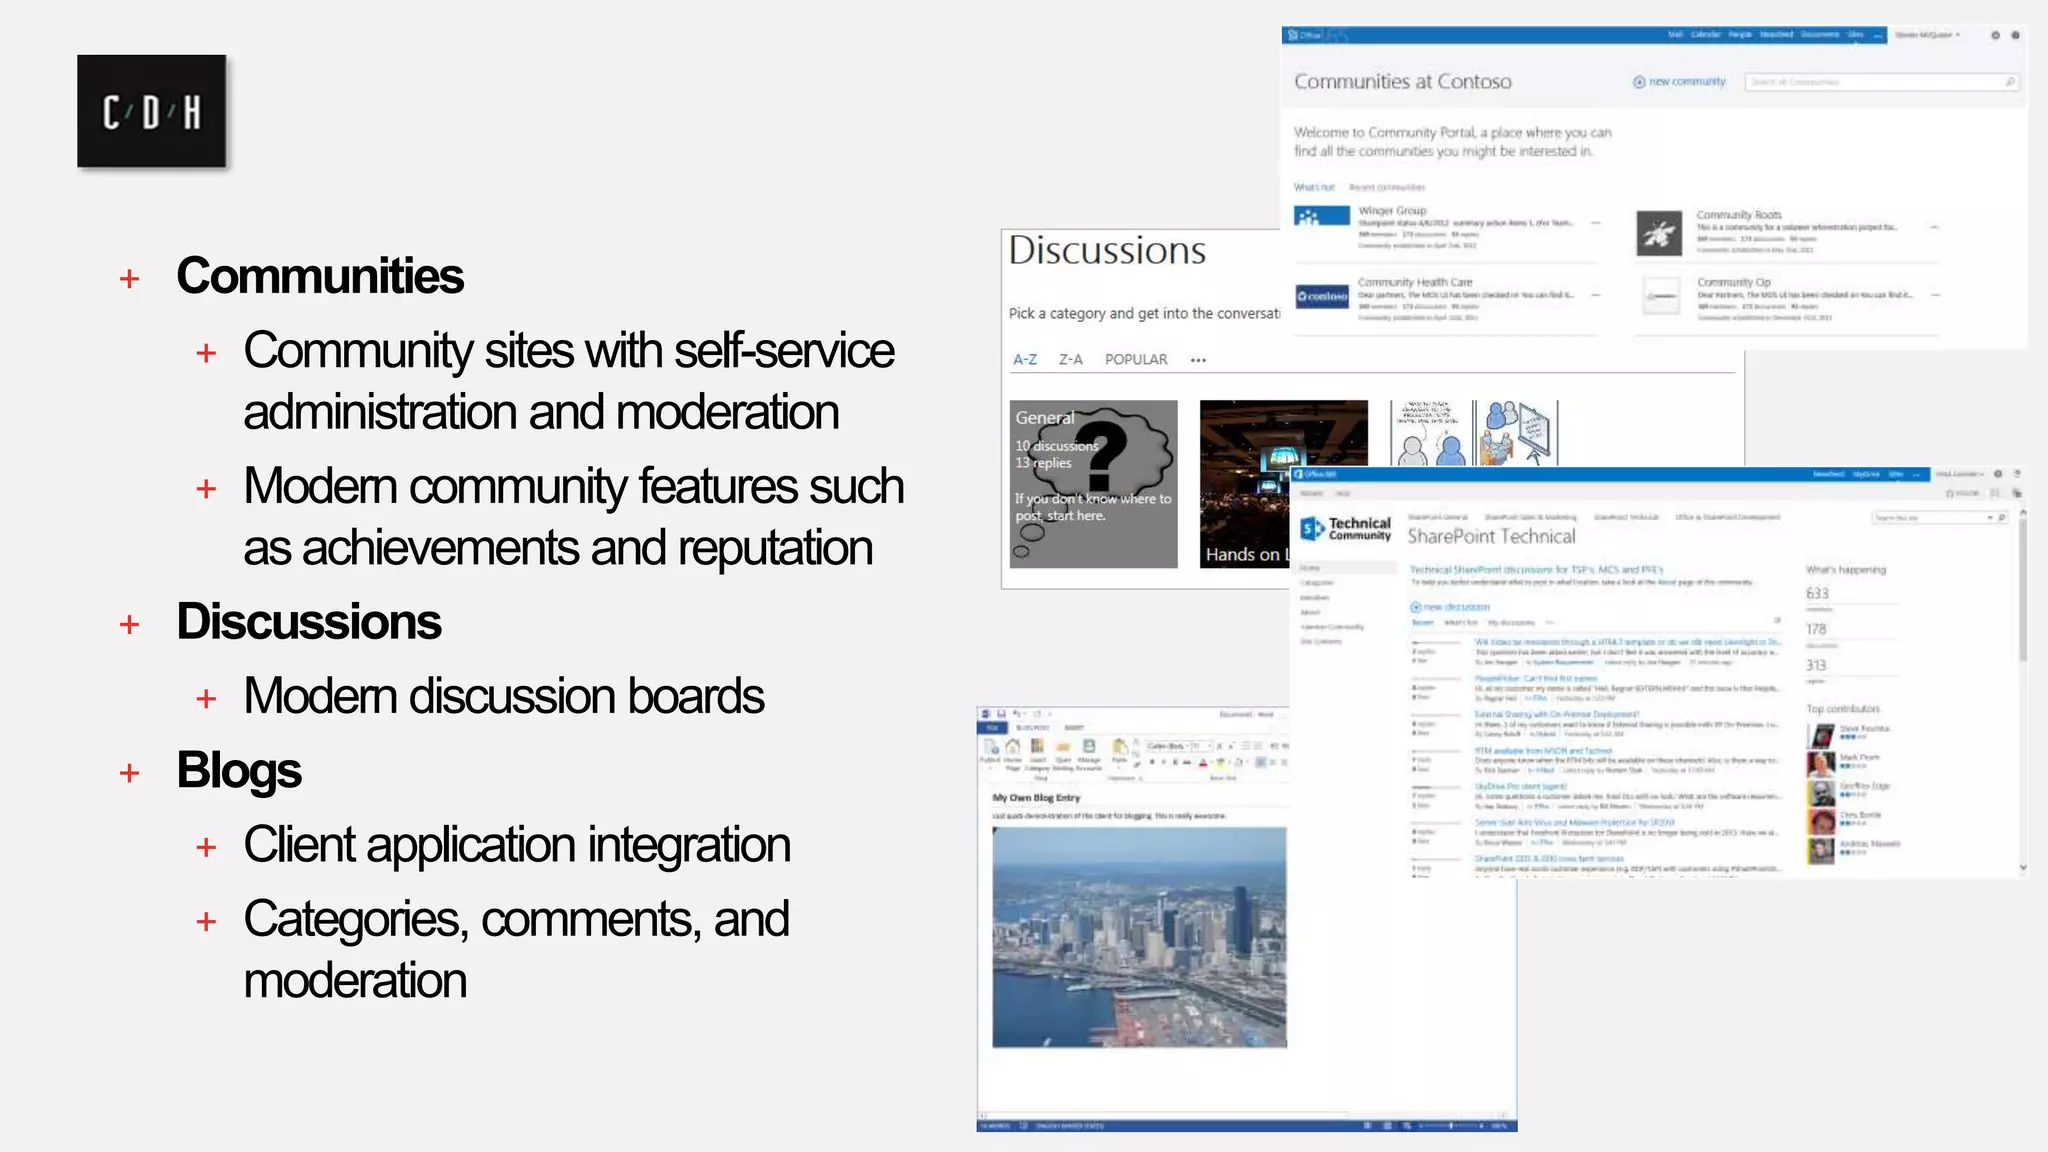Select the Seattle skyline image in blog post
Viewport: 2048px width, 1152px height.
pos(1139,937)
